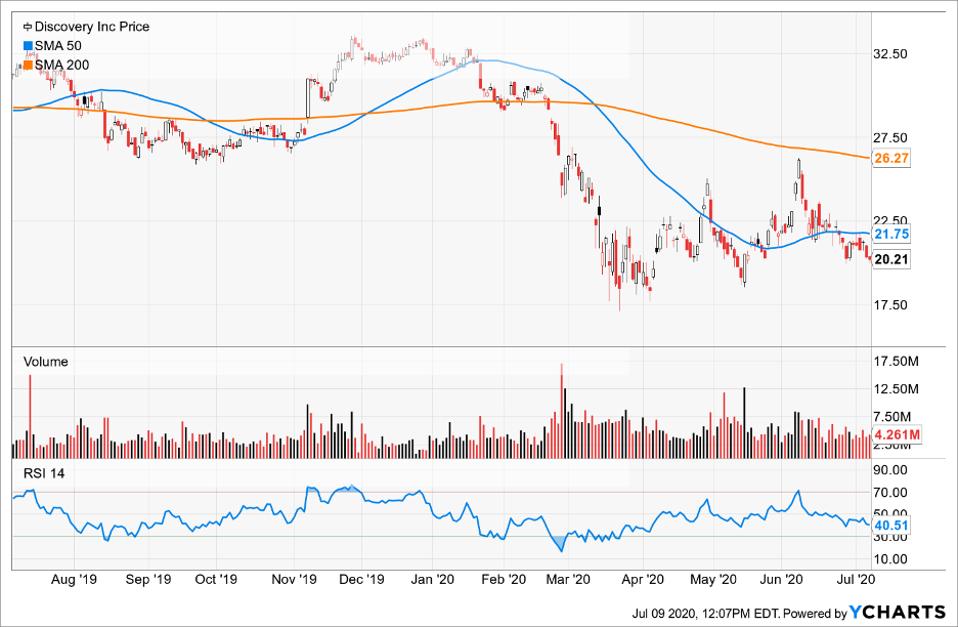The height and width of the screenshot is (627, 958).
Task: Click the red 4.261M volume value tag
Action: click(897, 435)
